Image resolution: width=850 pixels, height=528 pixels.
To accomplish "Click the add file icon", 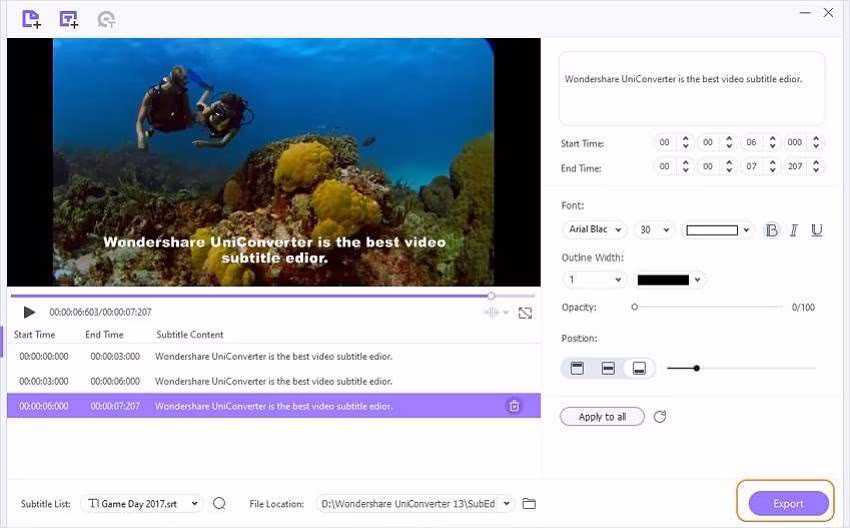I will pyautogui.click(x=31, y=19).
